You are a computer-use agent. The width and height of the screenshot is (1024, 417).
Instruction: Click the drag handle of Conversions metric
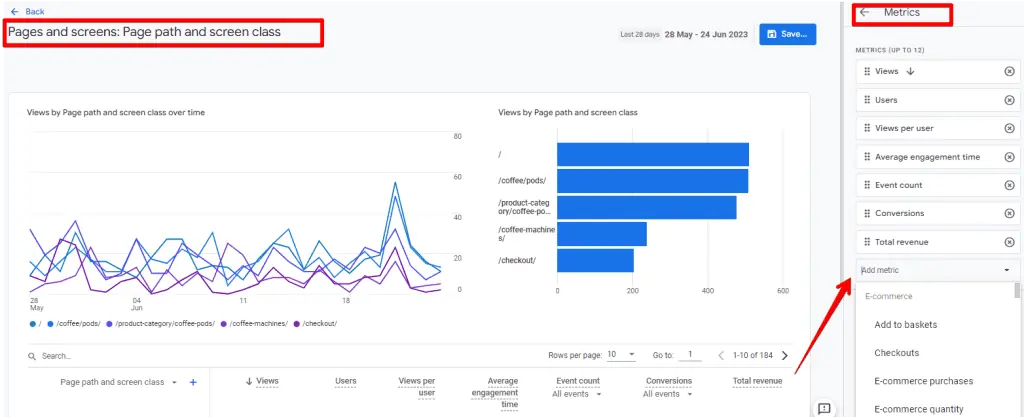click(867, 213)
